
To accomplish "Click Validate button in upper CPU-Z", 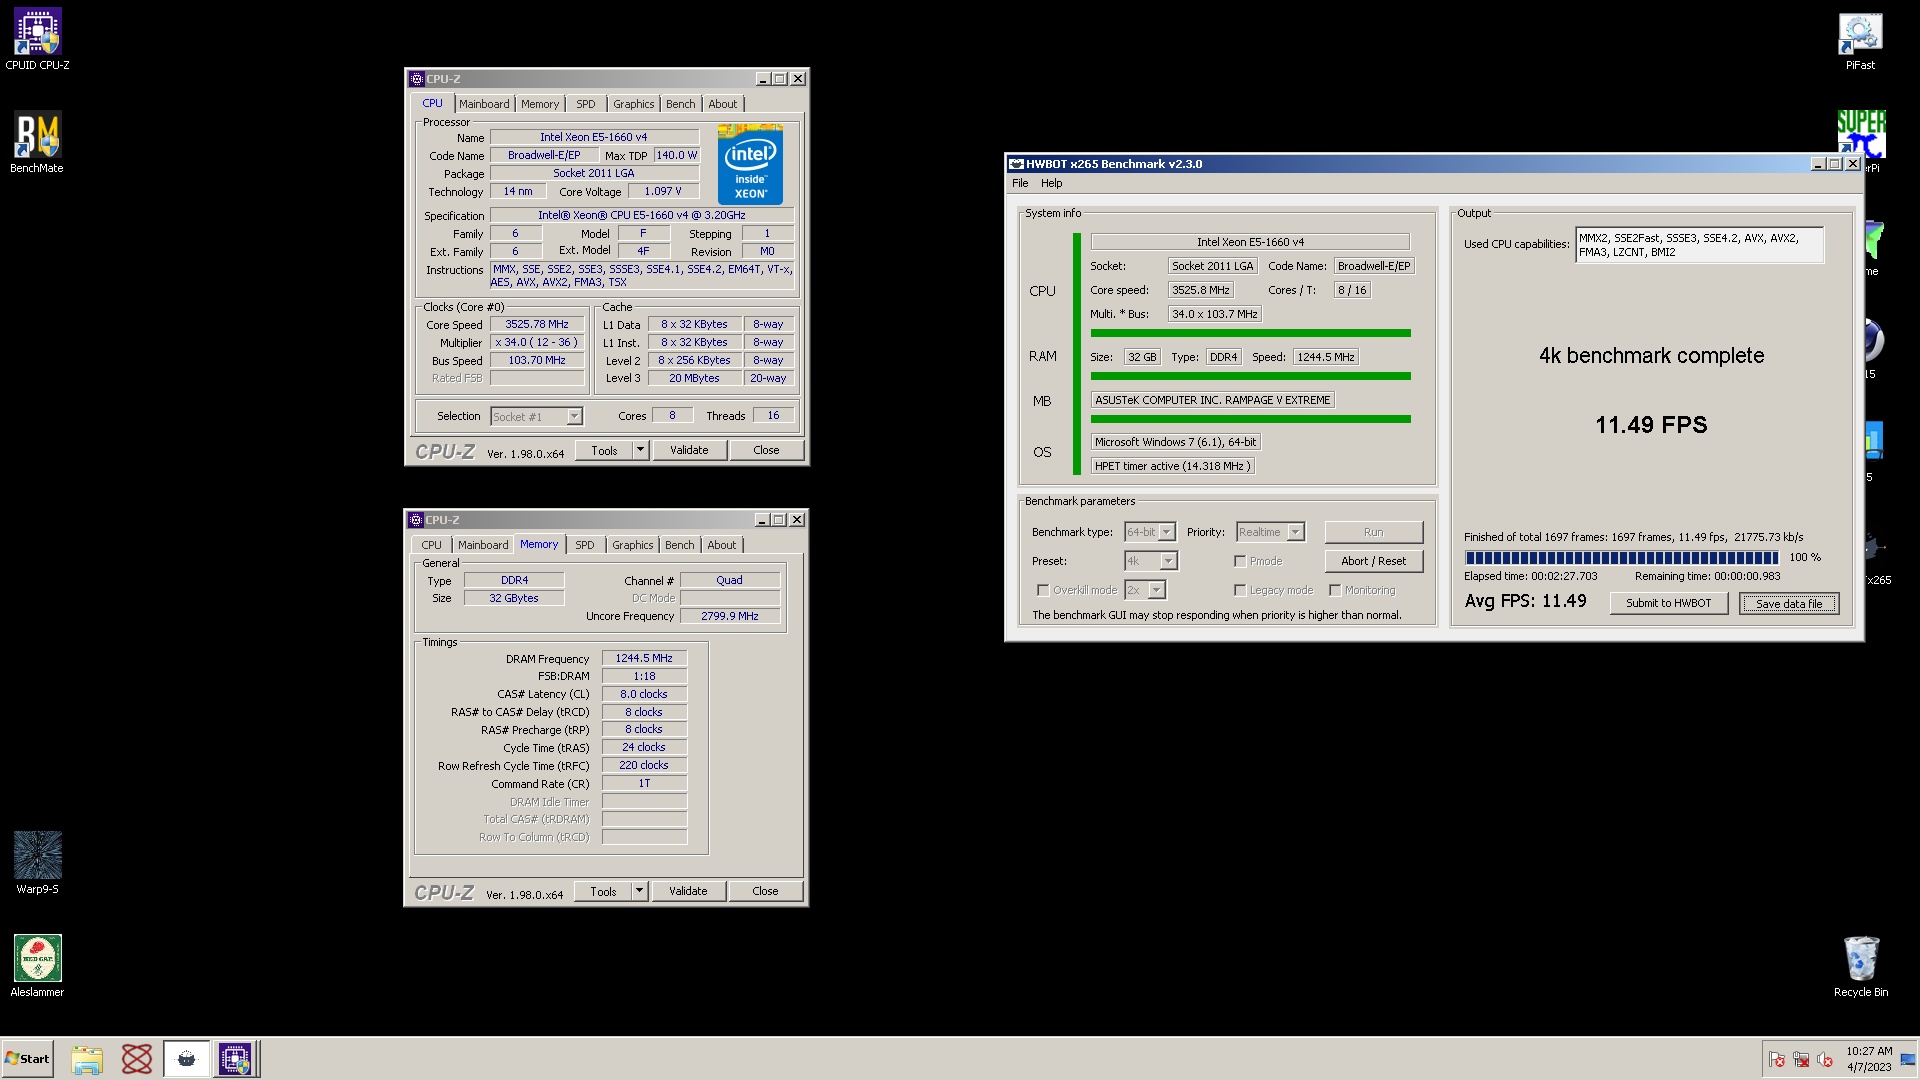I will 689,450.
